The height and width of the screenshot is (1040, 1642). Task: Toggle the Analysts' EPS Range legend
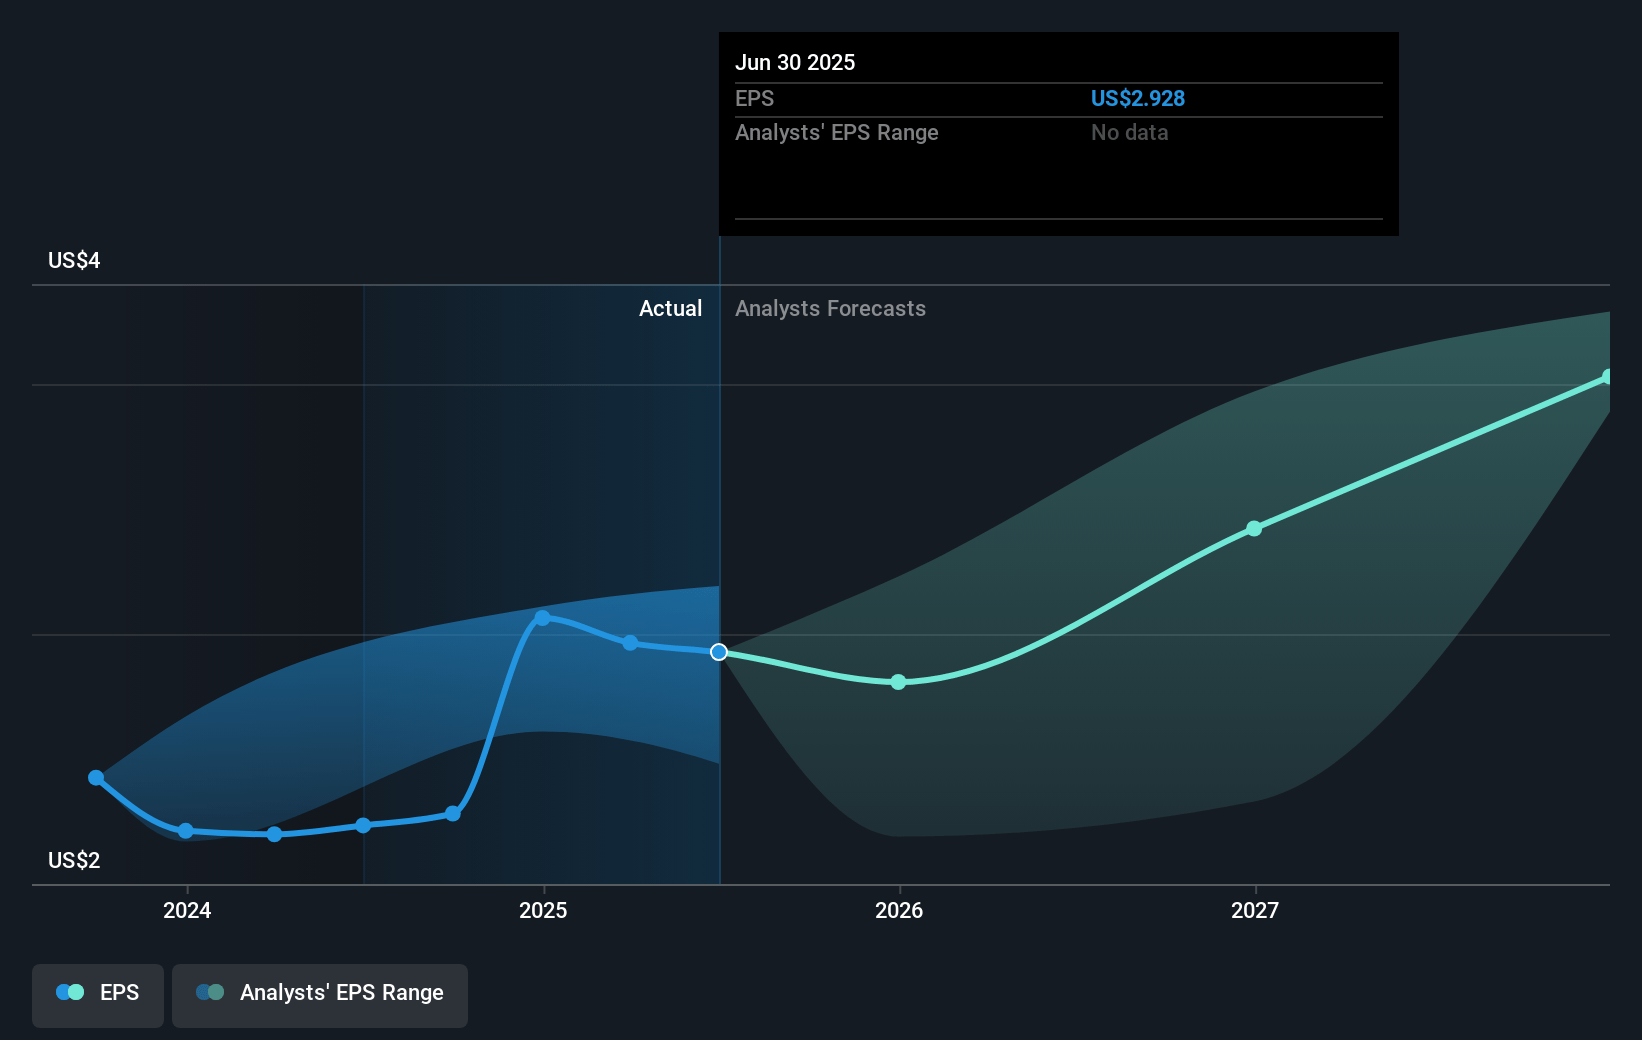coord(320,995)
